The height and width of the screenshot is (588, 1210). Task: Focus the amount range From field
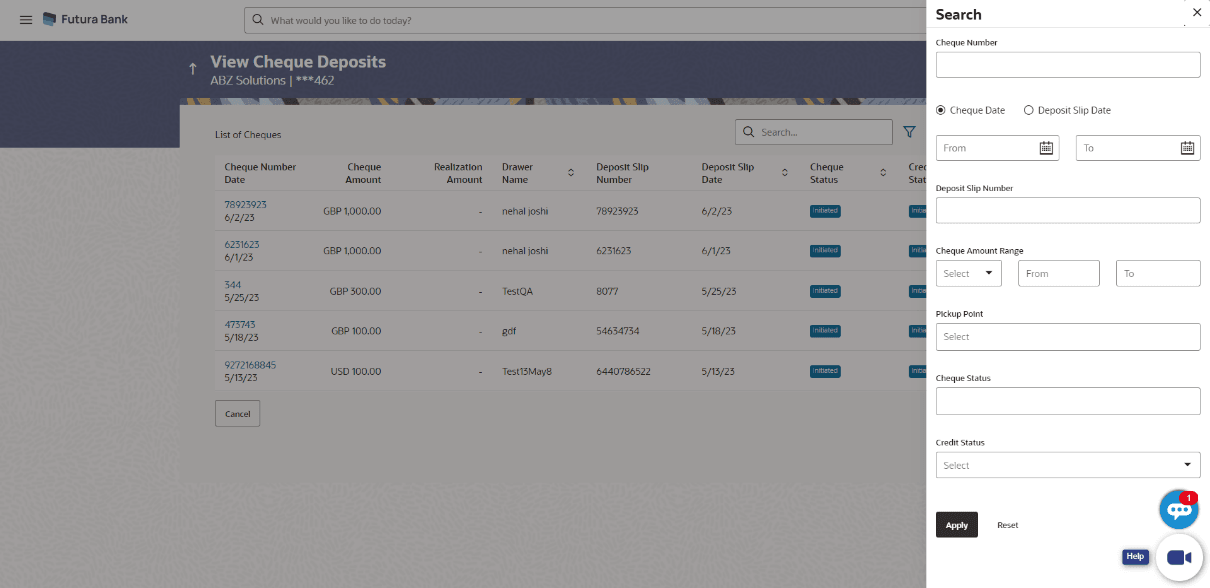pos(1059,273)
